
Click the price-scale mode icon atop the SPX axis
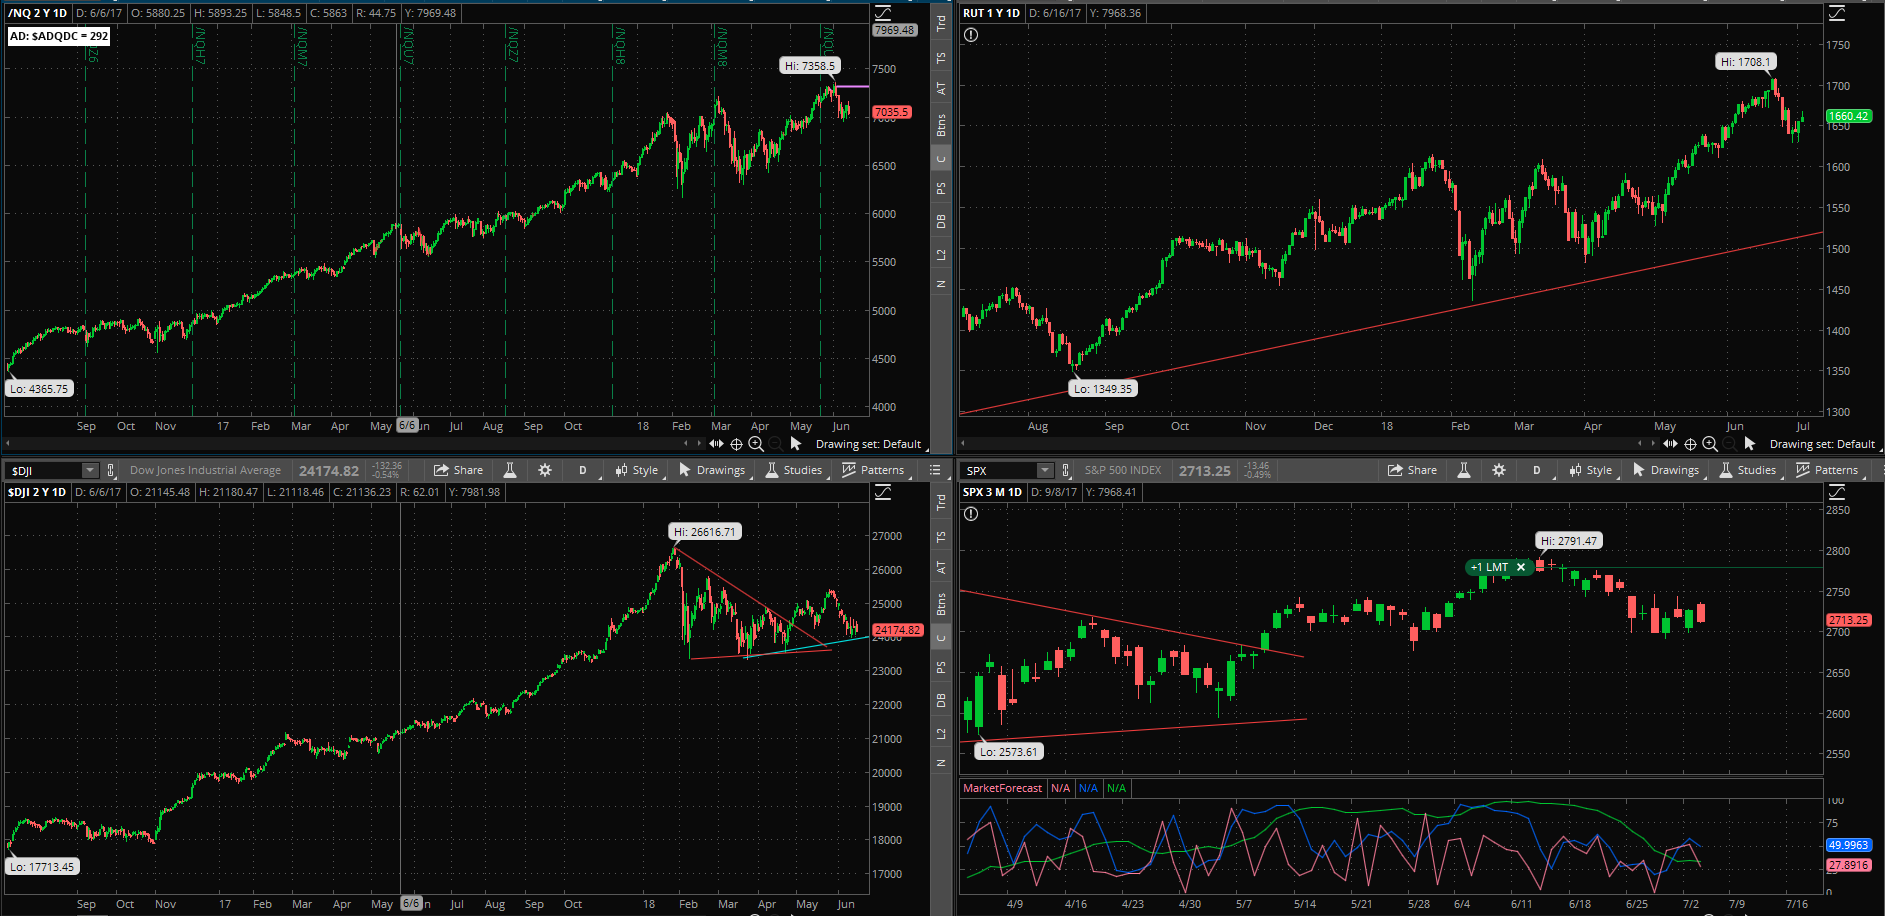tap(1837, 492)
